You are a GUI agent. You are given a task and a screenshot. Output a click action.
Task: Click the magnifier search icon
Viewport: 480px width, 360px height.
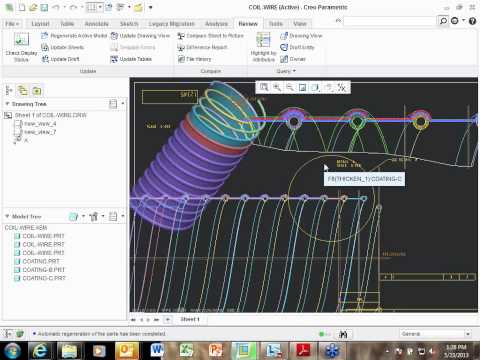443,21
